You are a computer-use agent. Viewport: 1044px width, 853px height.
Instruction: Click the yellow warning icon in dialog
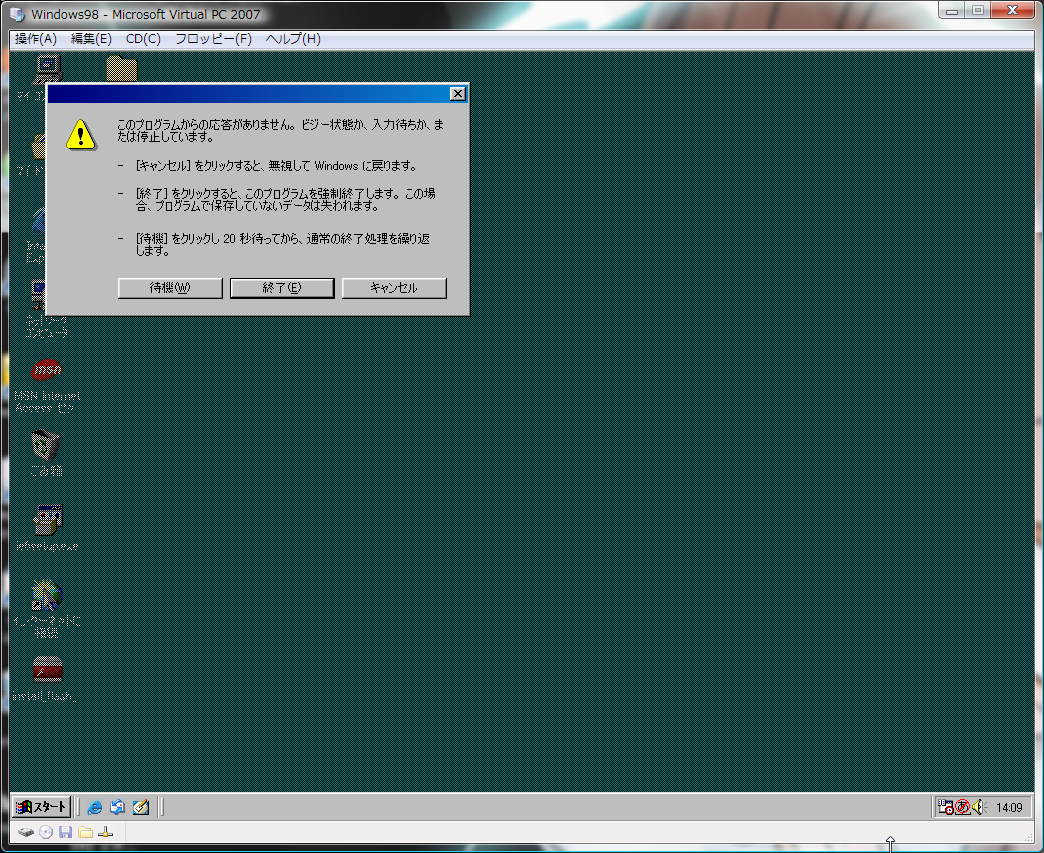[81, 134]
